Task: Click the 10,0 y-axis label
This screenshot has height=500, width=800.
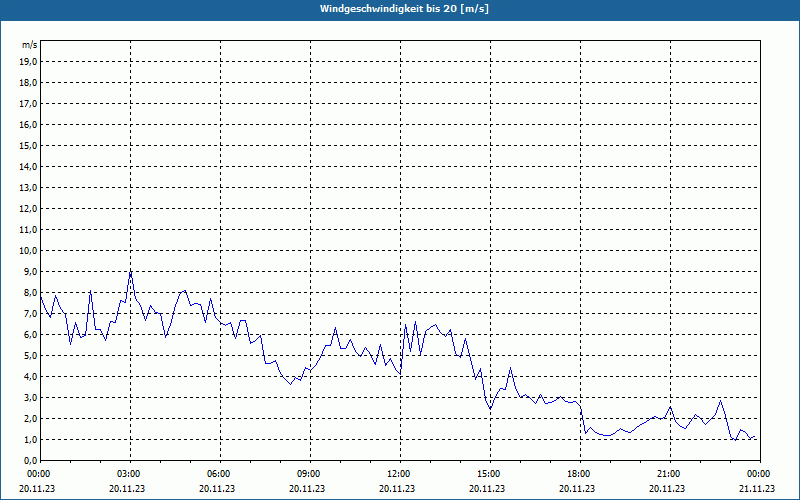Action: tap(28, 251)
